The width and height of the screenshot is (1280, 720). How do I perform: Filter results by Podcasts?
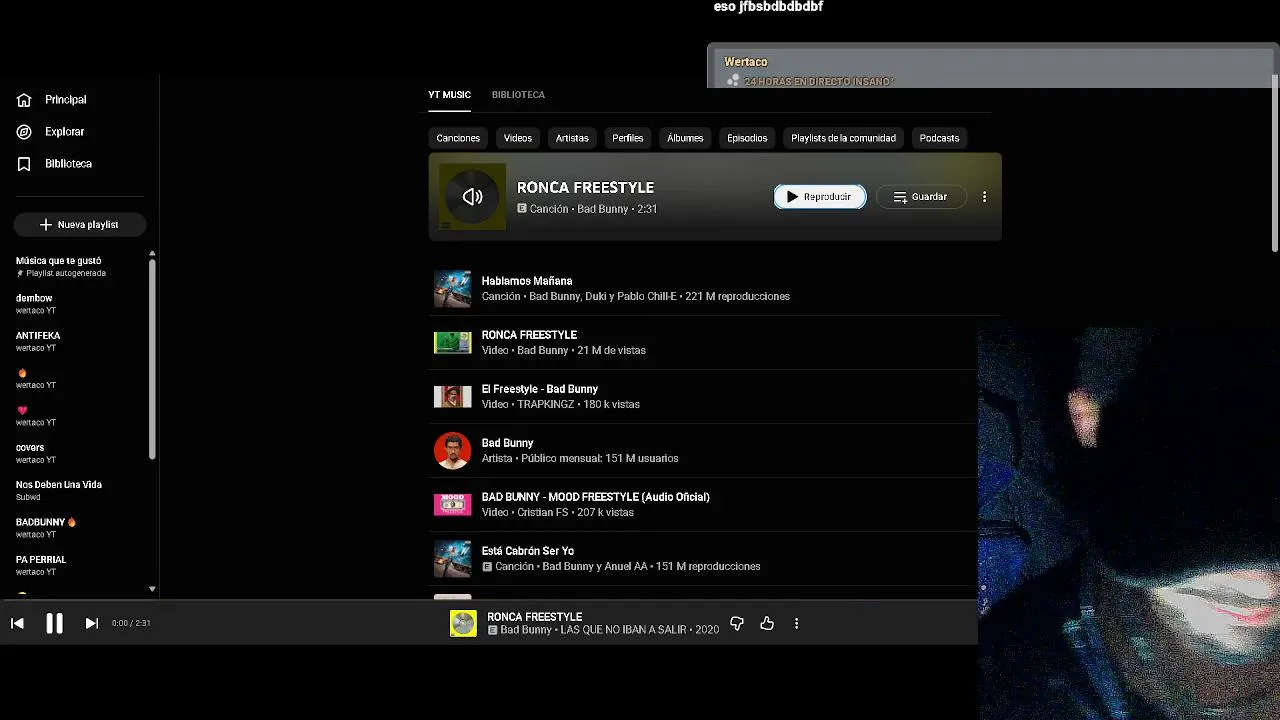[939, 138]
